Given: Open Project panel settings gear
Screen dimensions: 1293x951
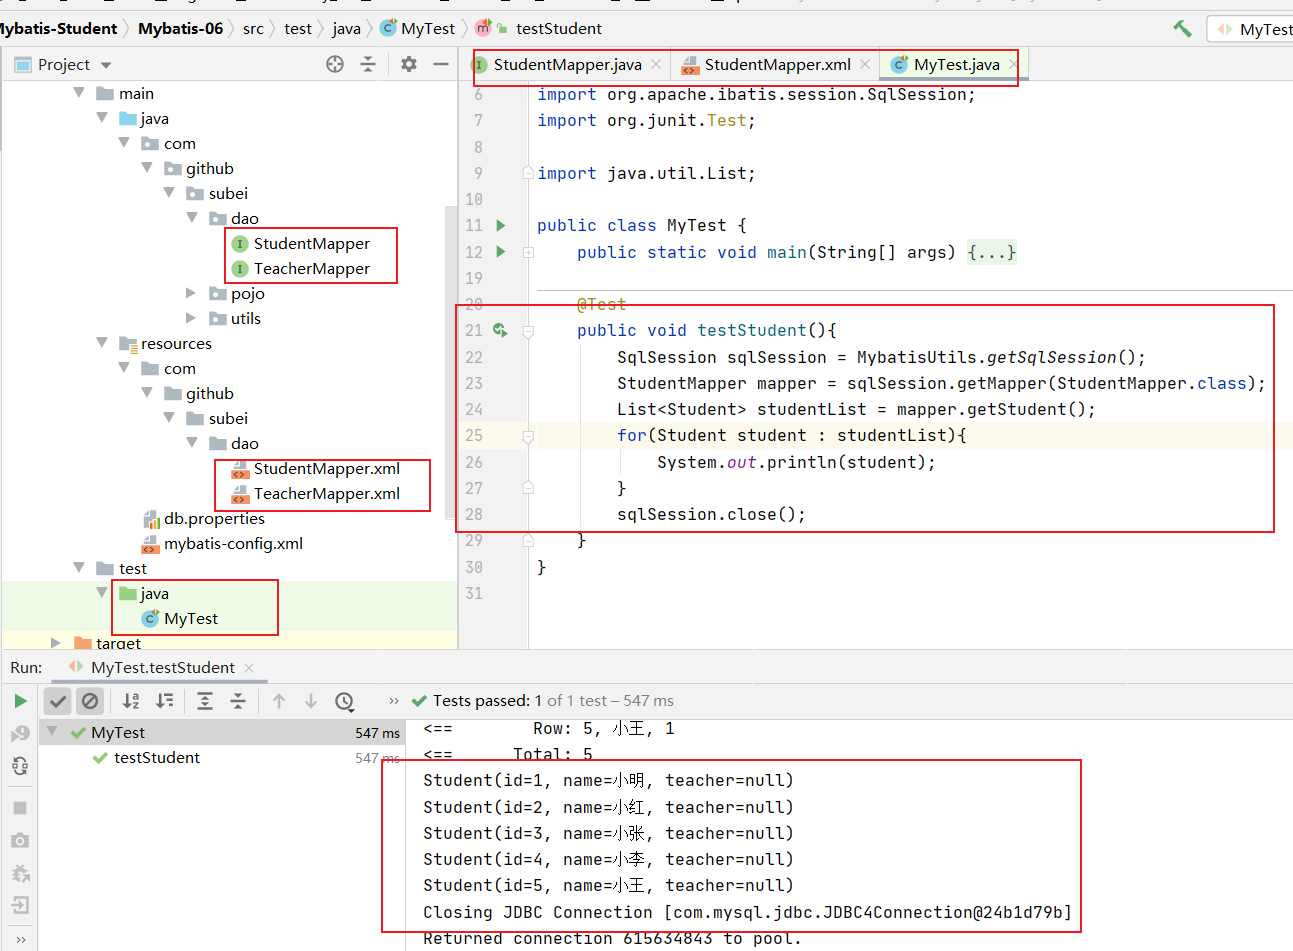Looking at the screenshot, I should tap(408, 65).
